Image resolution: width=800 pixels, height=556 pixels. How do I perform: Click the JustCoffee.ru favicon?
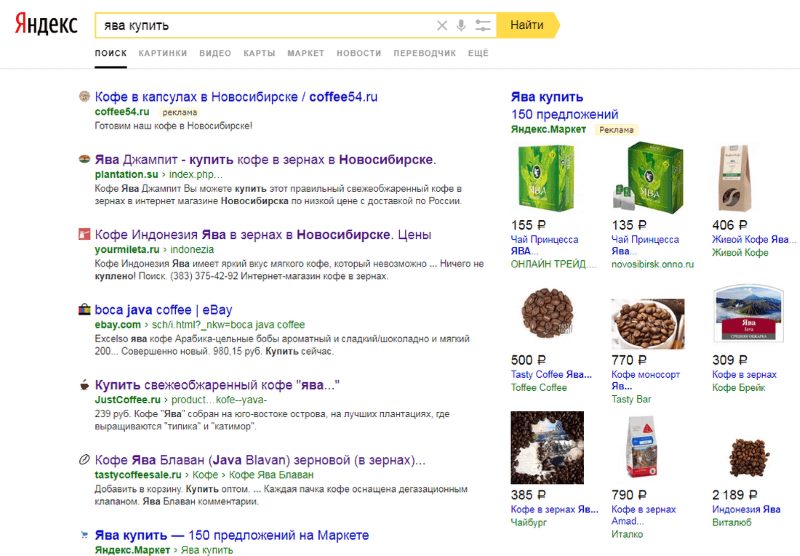[x=84, y=385]
